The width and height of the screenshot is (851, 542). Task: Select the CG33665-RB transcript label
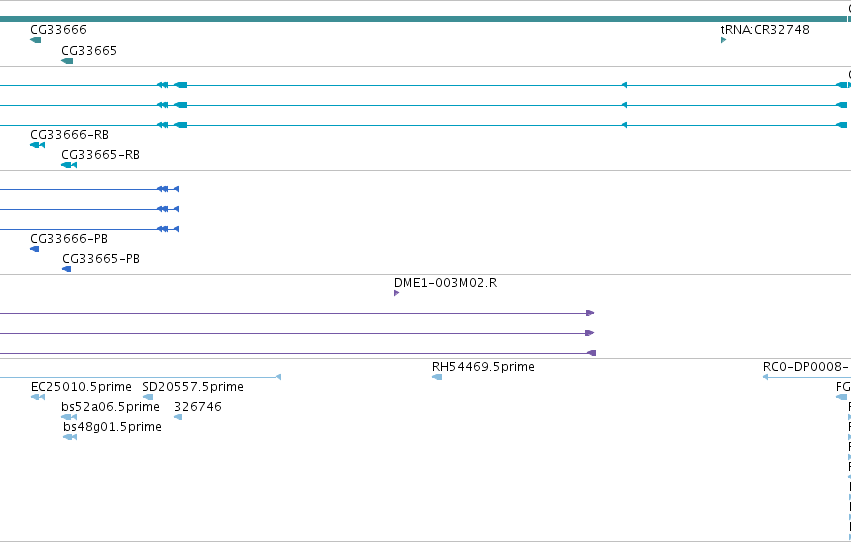click(x=100, y=155)
